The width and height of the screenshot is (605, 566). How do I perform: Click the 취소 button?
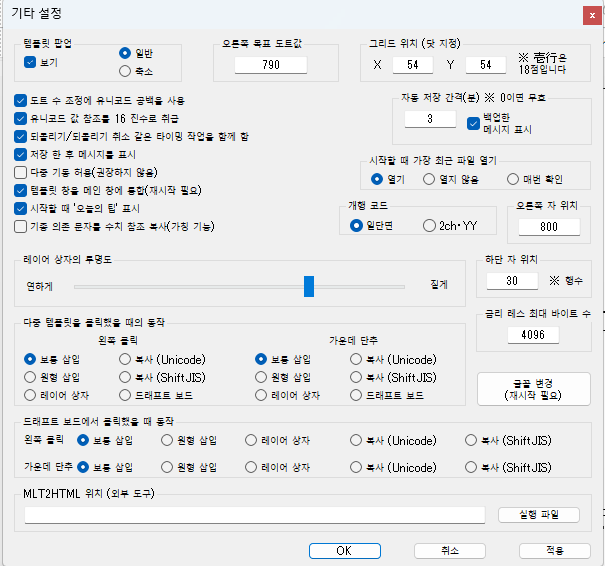[450, 551]
